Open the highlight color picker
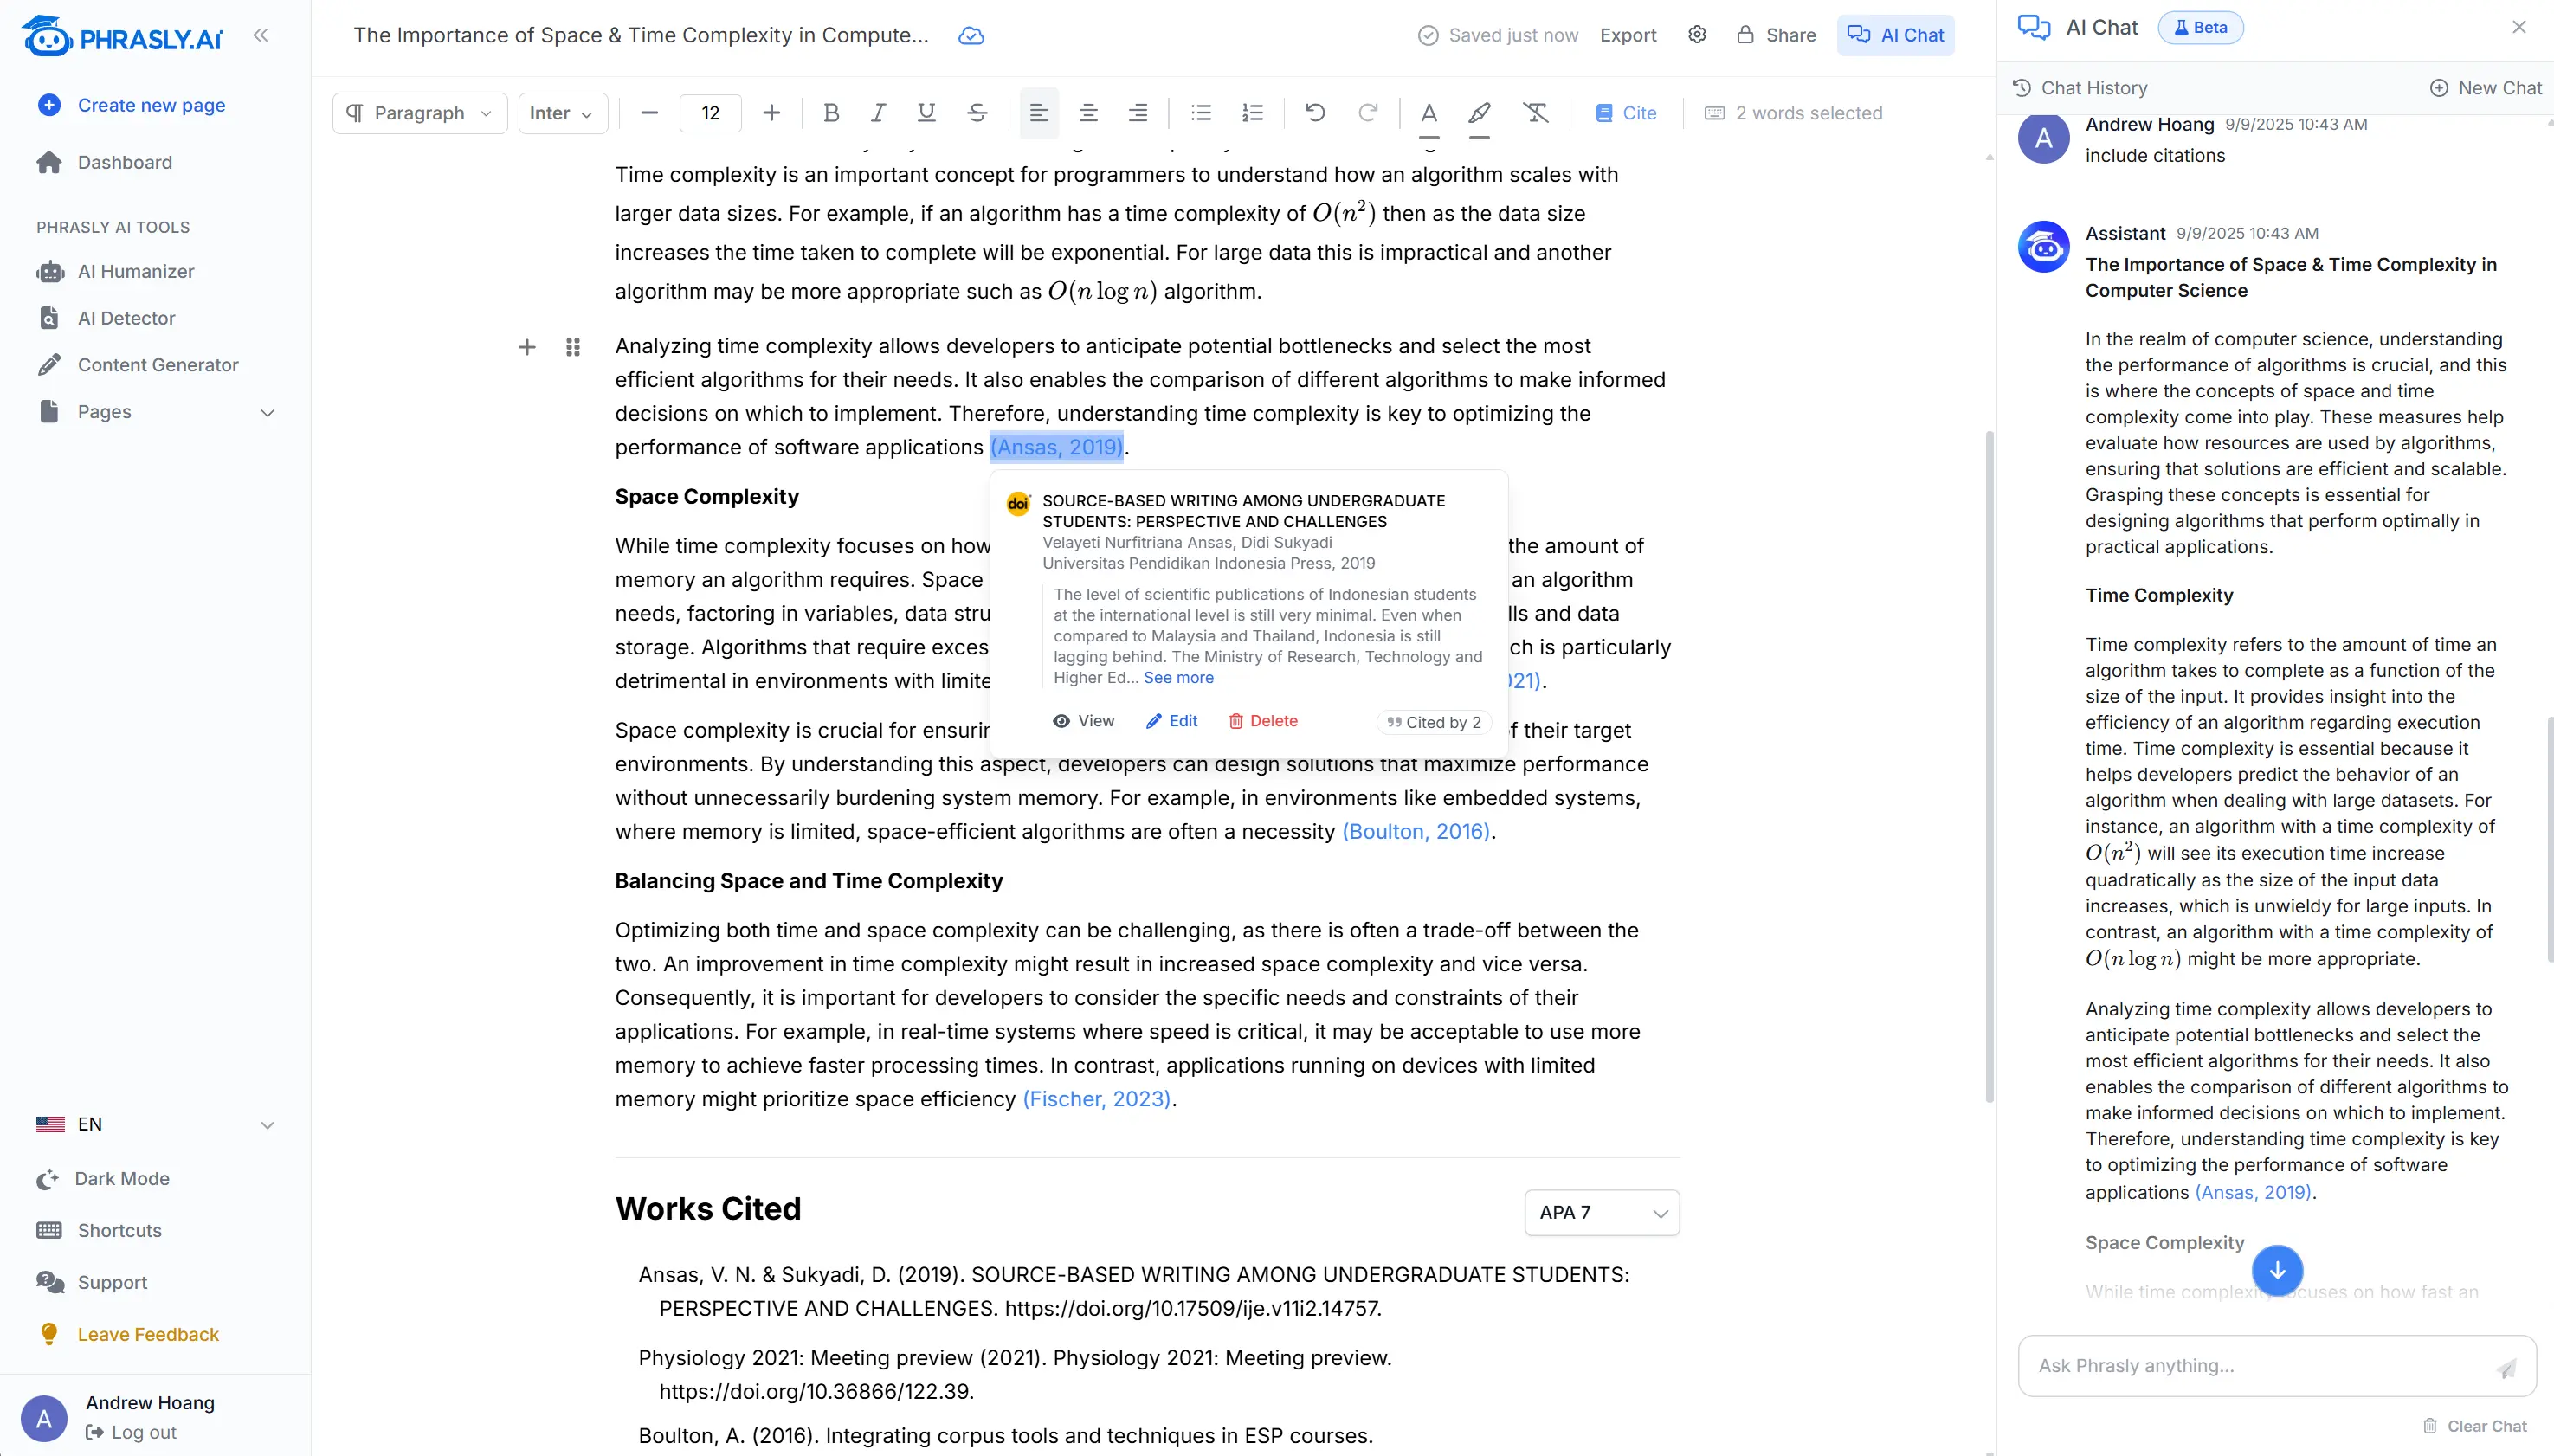Image resolution: width=2554 pixels, height=1456 pixels. click(1480, 115)
